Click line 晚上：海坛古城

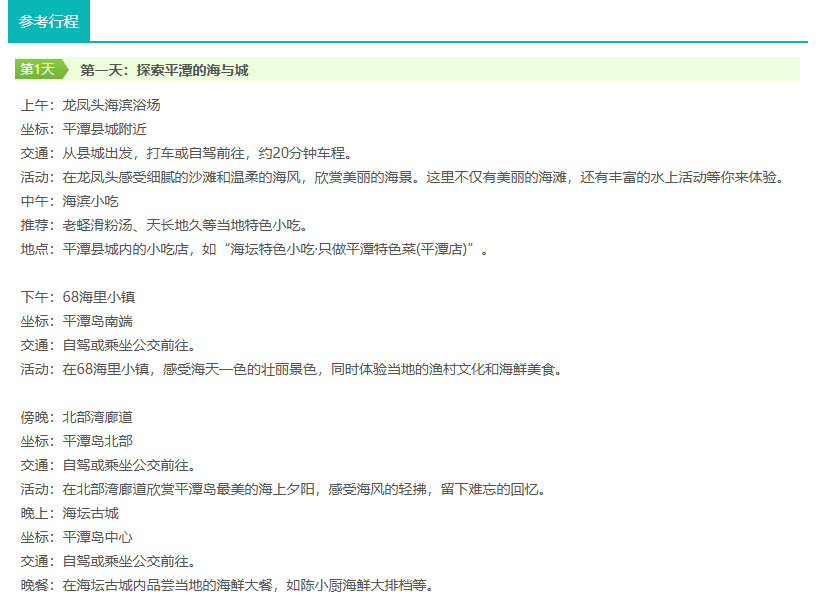pyautogui.click(x=69, y=513)
